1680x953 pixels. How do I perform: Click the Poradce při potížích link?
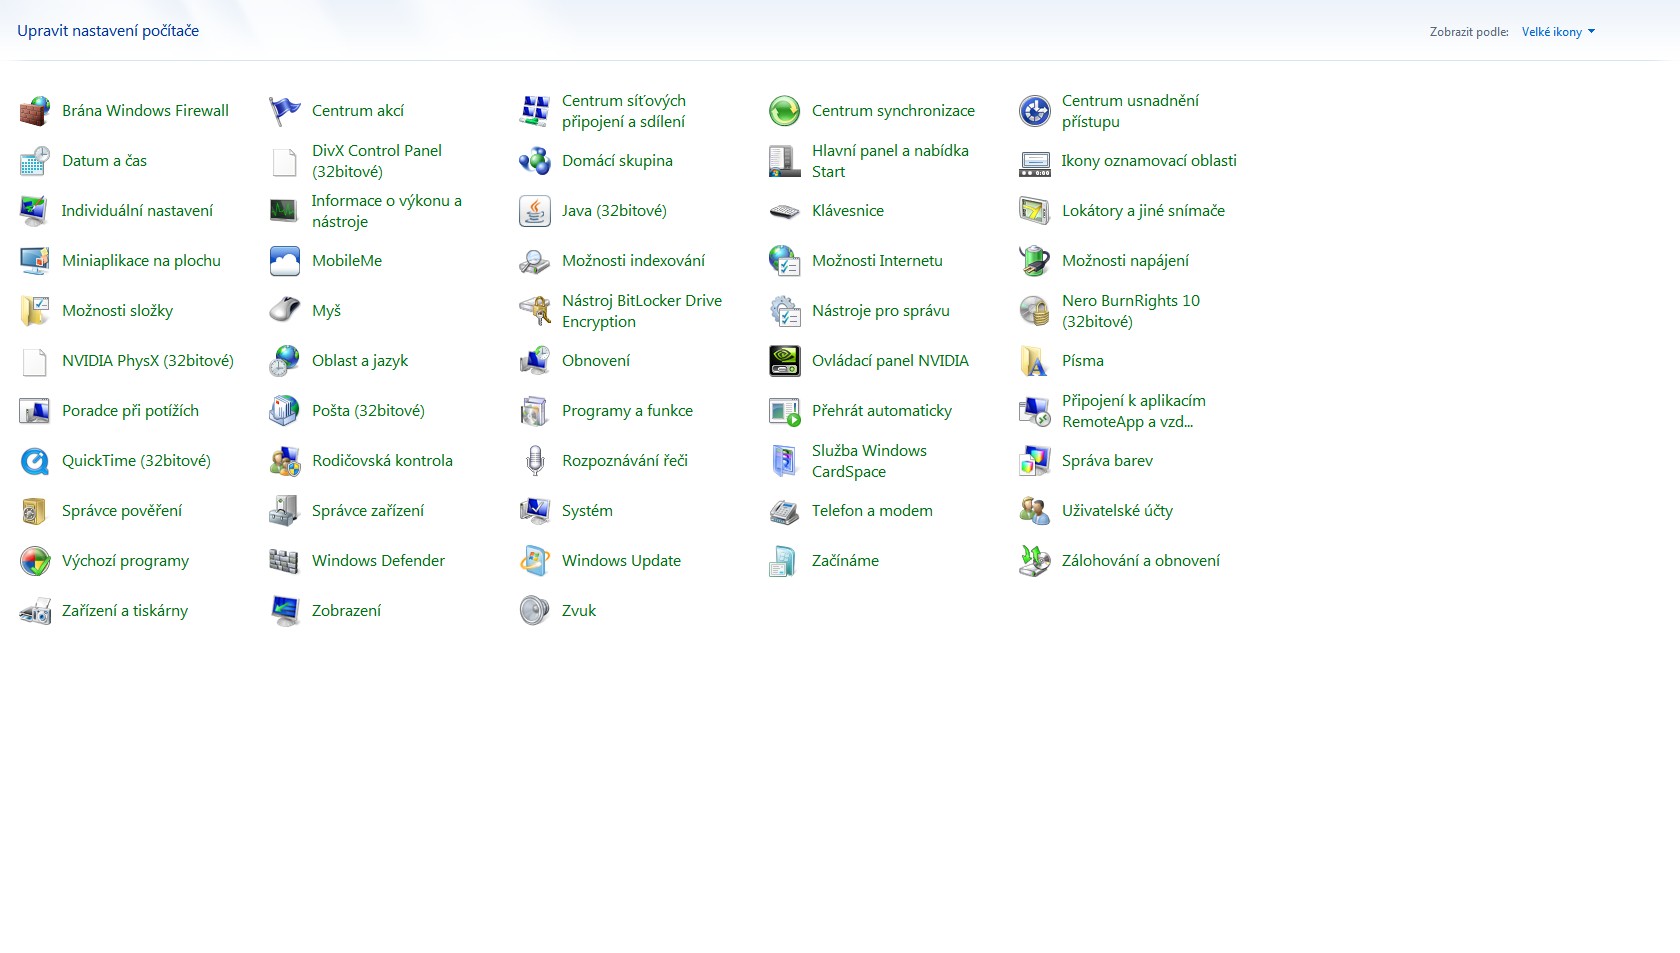coord(130,411)
